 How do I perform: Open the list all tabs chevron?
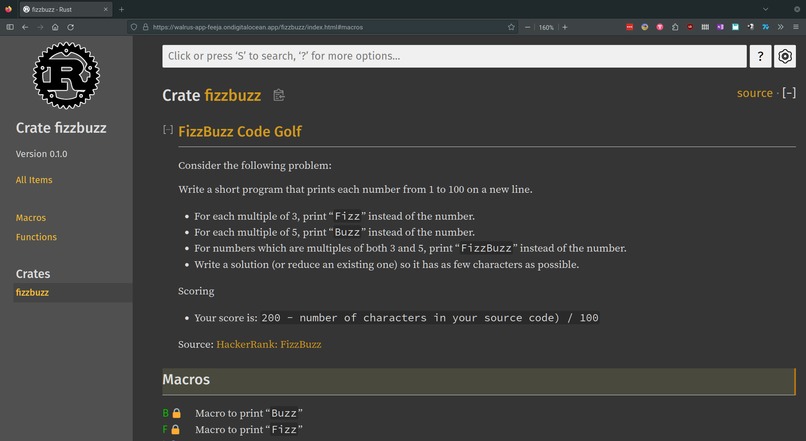coord(765,9)
